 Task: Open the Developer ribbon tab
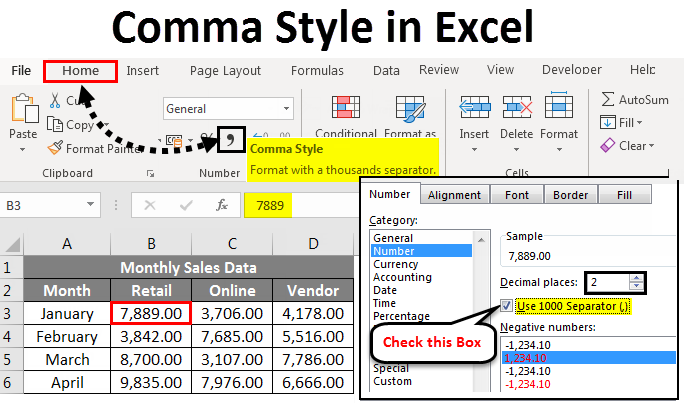tap(571, 70)
